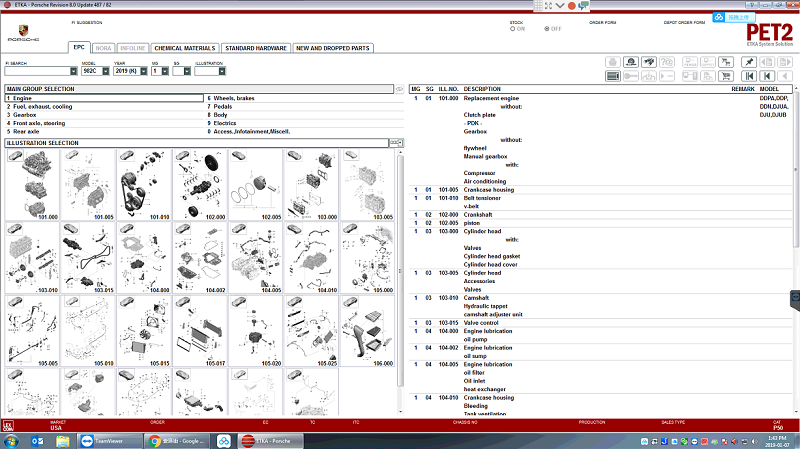Click the hierarchy tree icon in the toolbar
Viewport: 800px width, 449px height.
coord(649,77)
